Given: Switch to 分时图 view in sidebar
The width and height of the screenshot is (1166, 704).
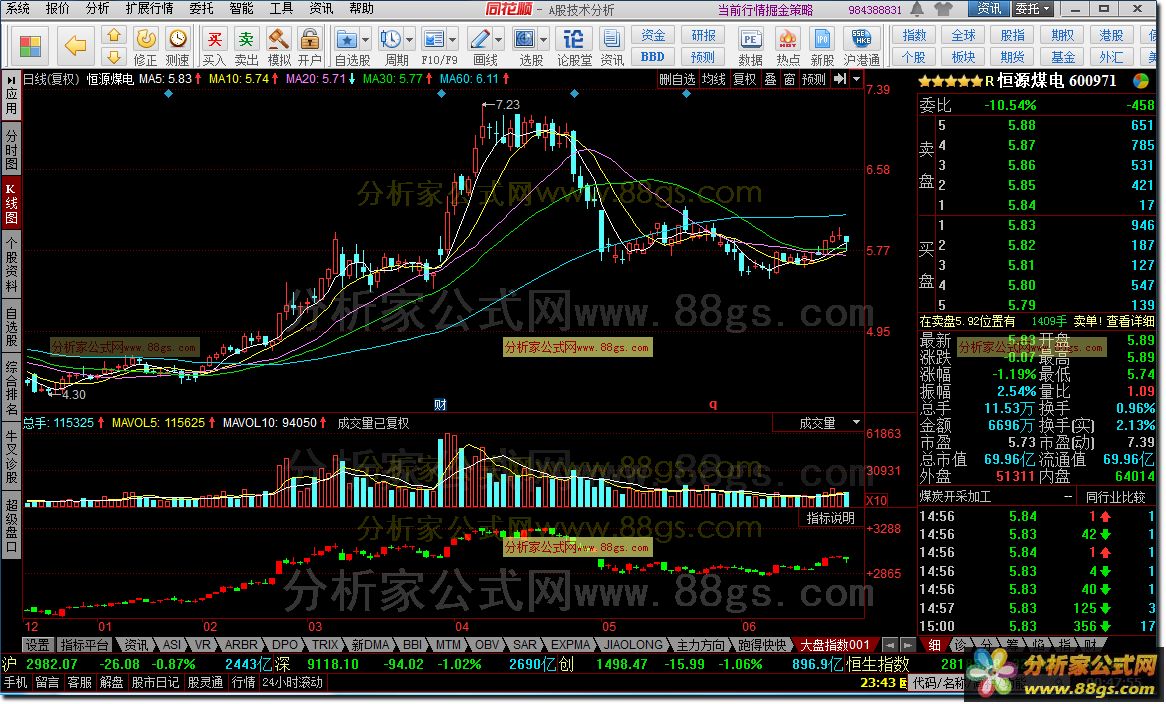Looking at the screenshot, I should point(11,149).
